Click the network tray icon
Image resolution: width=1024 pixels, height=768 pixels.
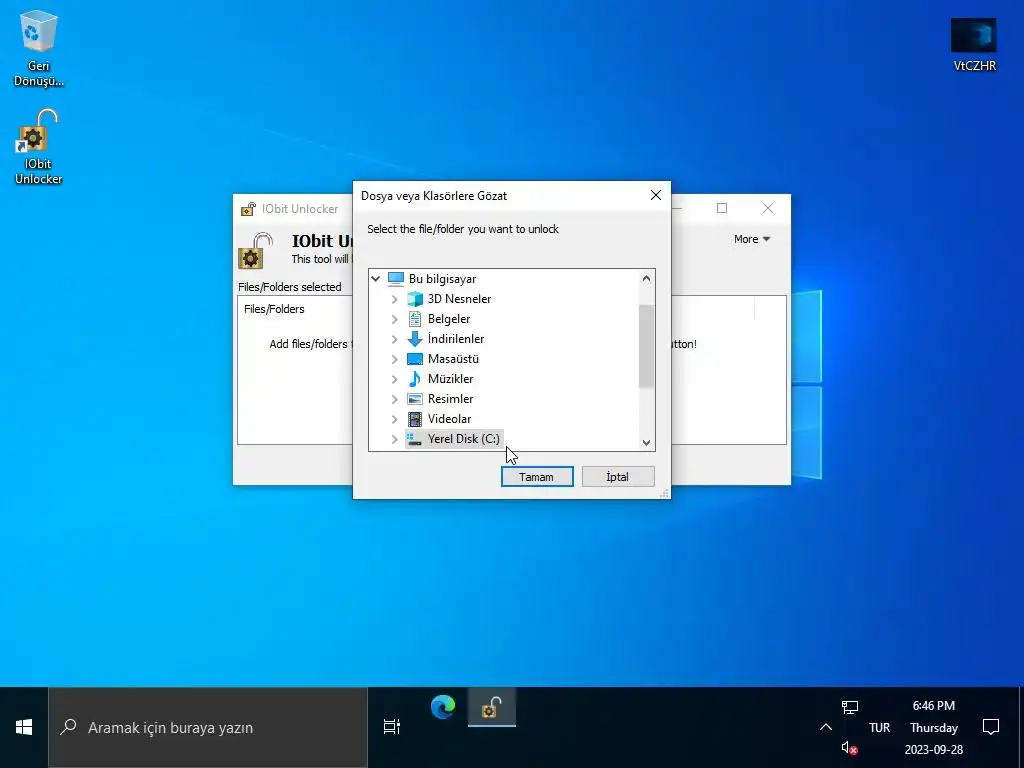click(x=850, y=707)
